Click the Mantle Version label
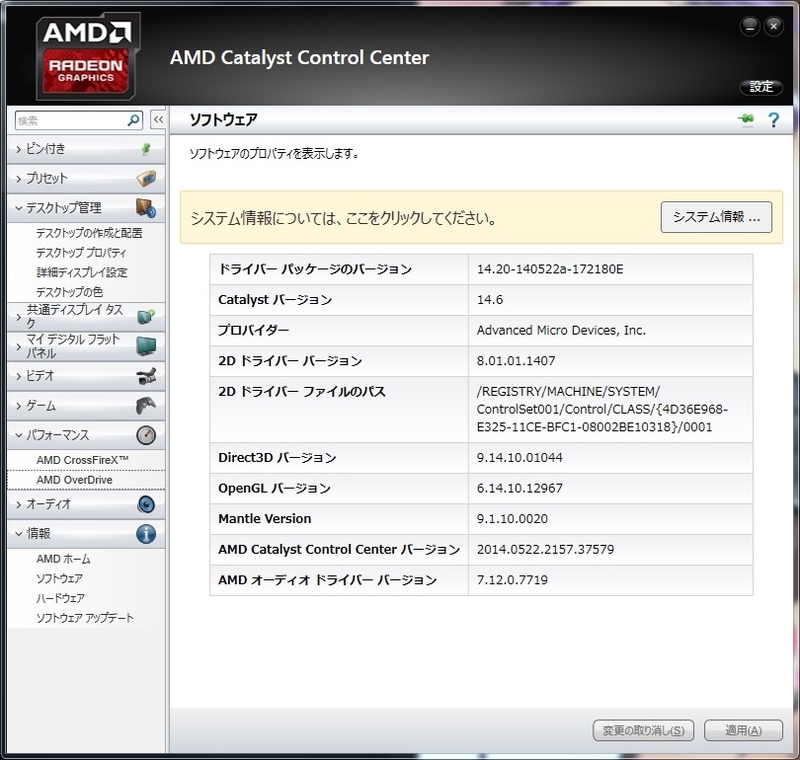Image resolution: width=800 pixels, height=760 pixels. pyautogui.click(x=265, y=519)
